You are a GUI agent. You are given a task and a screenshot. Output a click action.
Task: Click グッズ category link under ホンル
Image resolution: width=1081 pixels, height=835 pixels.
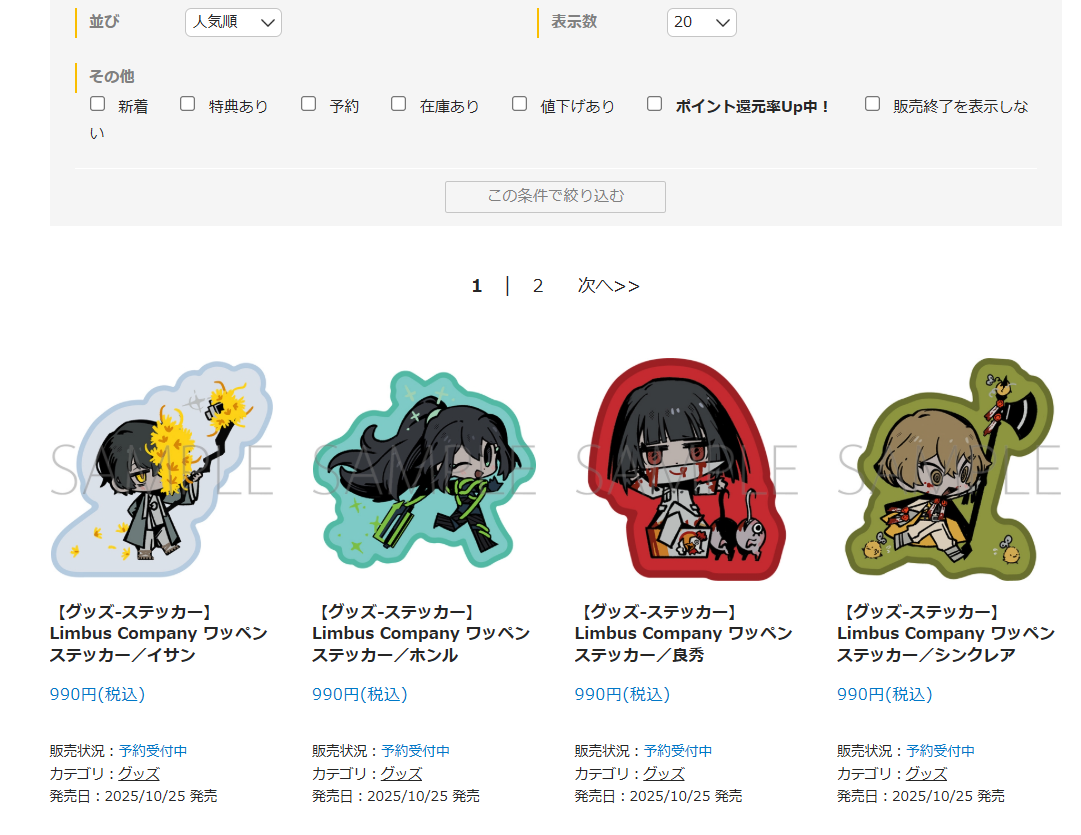click(401, 774)
